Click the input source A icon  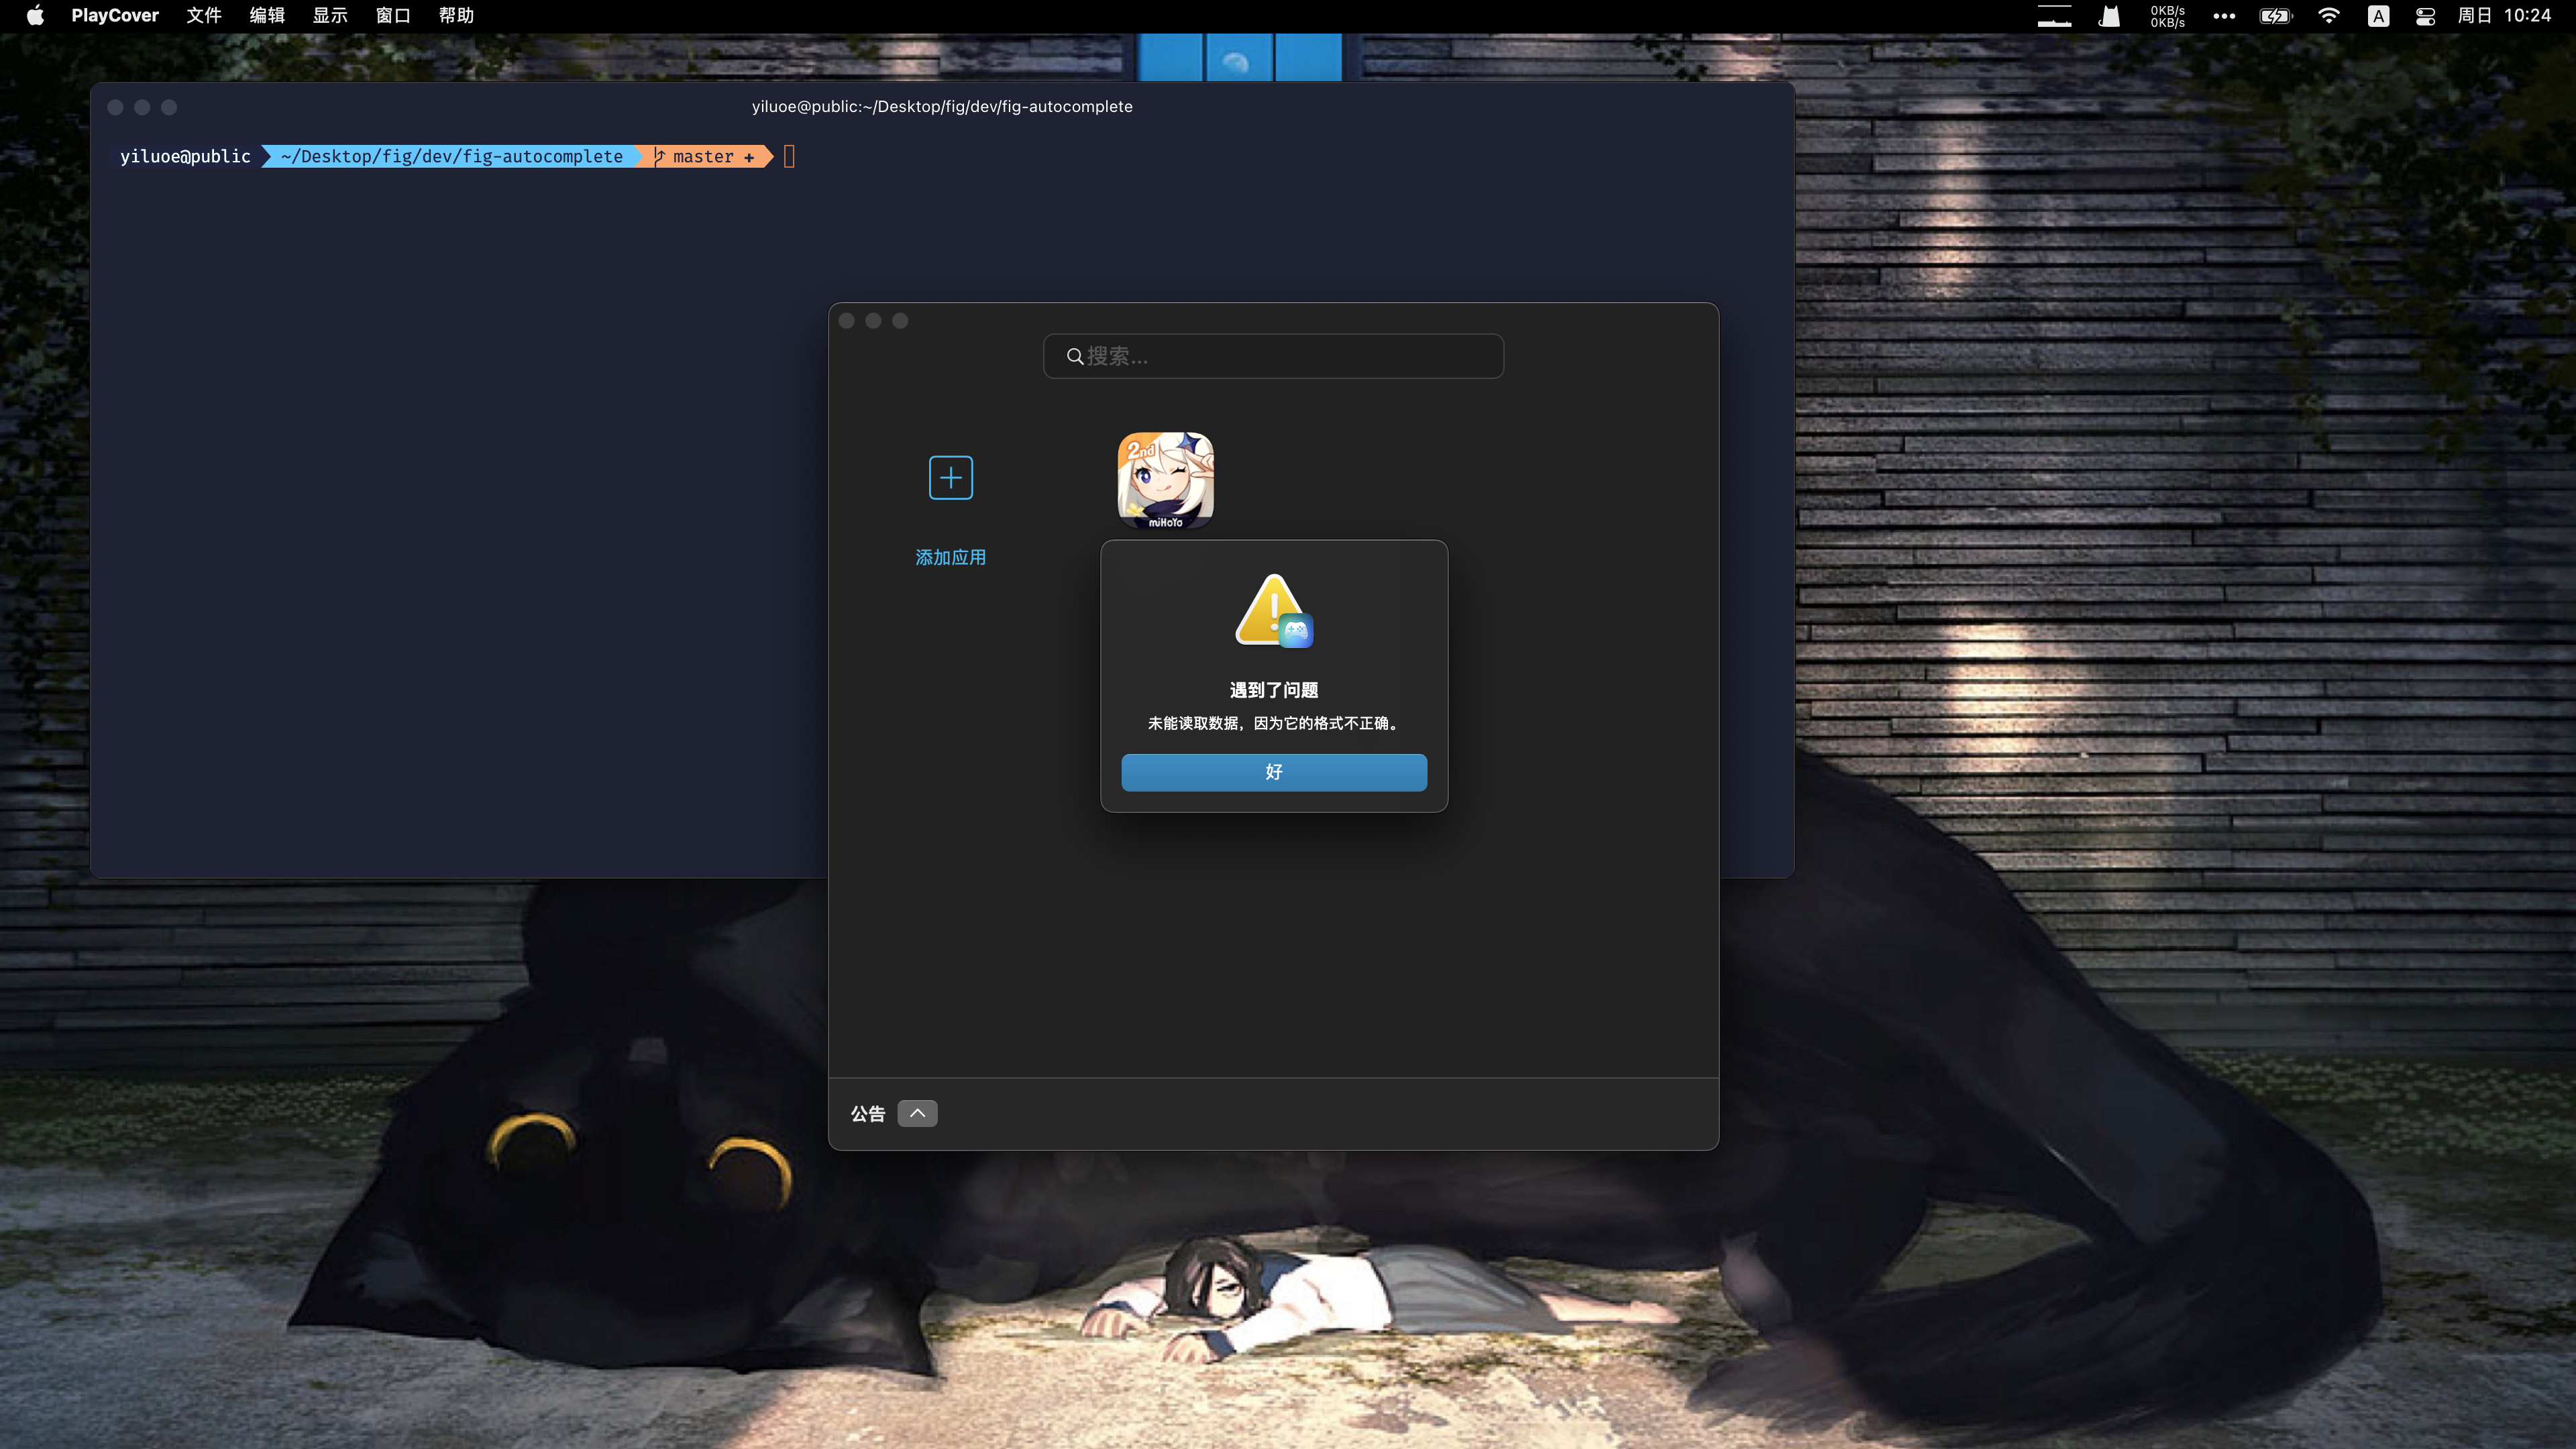pyautogui.click(x=2378, y=15)
